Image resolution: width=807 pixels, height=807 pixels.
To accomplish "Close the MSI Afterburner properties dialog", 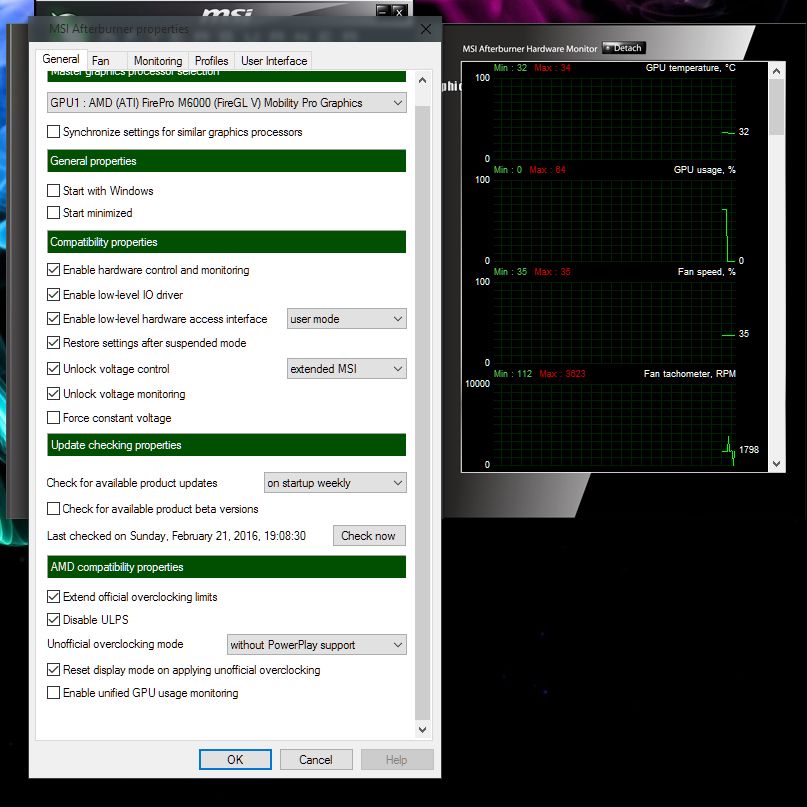I will point(426,29).
